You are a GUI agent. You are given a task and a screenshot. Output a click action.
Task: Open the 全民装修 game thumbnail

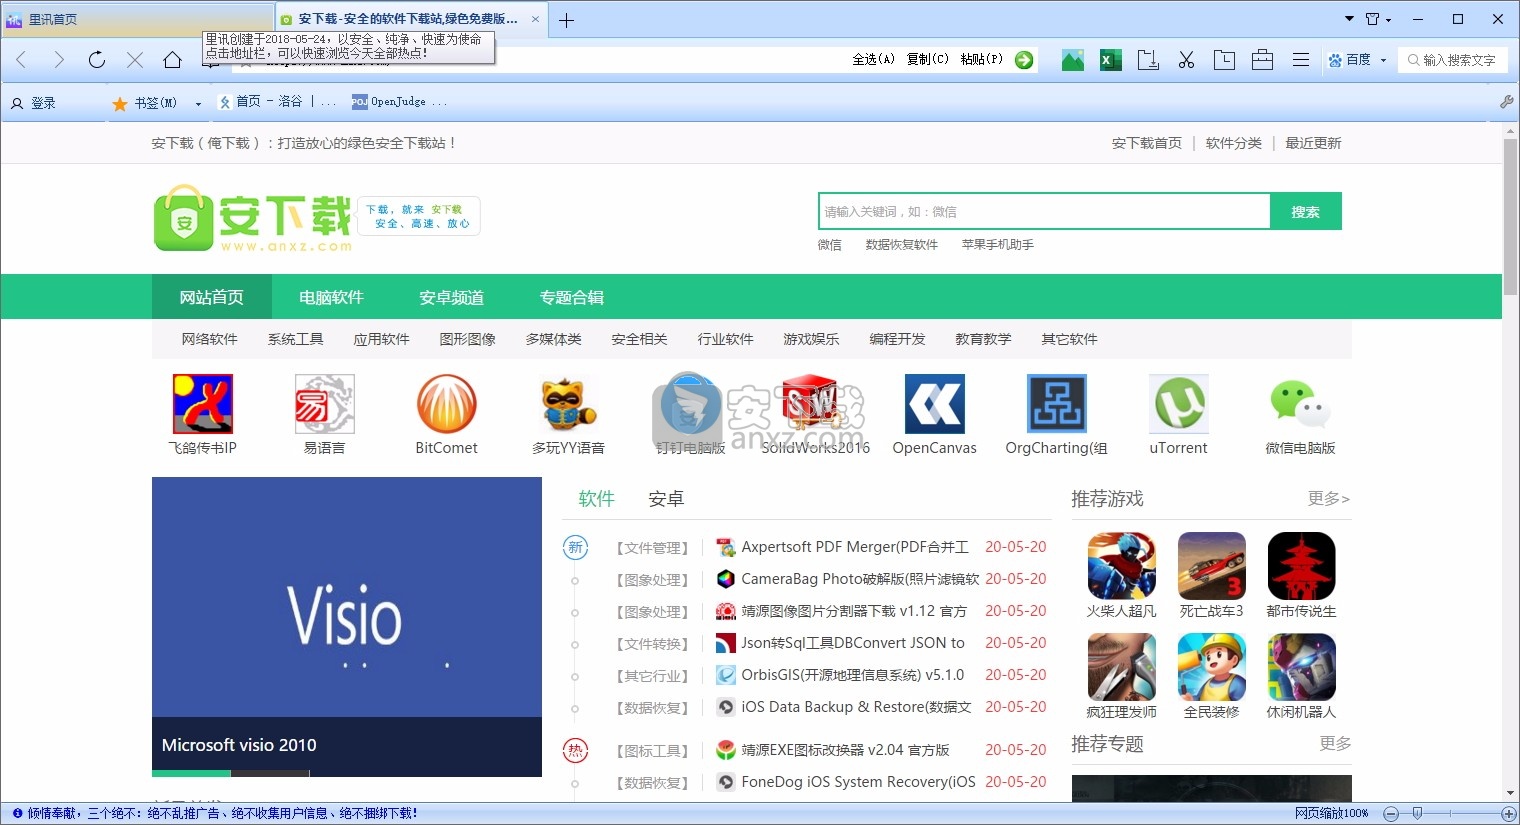click(x=1212, y=667)
